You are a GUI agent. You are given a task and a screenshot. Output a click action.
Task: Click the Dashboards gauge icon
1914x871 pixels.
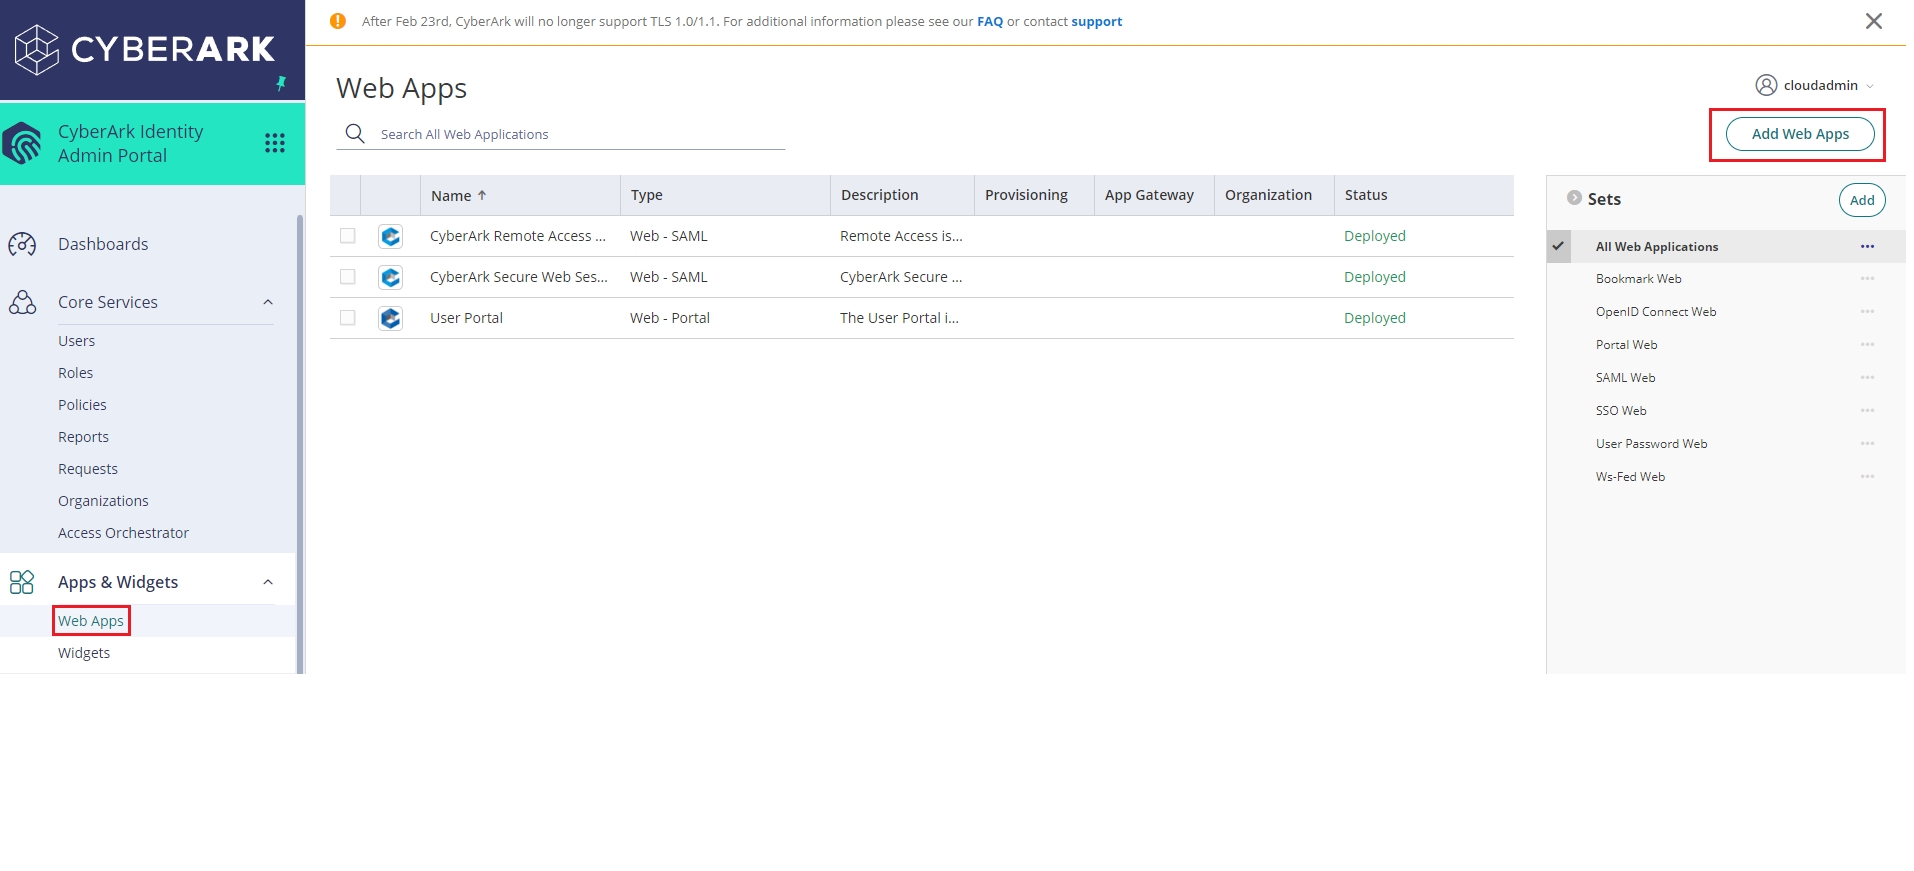click(22, 244)
